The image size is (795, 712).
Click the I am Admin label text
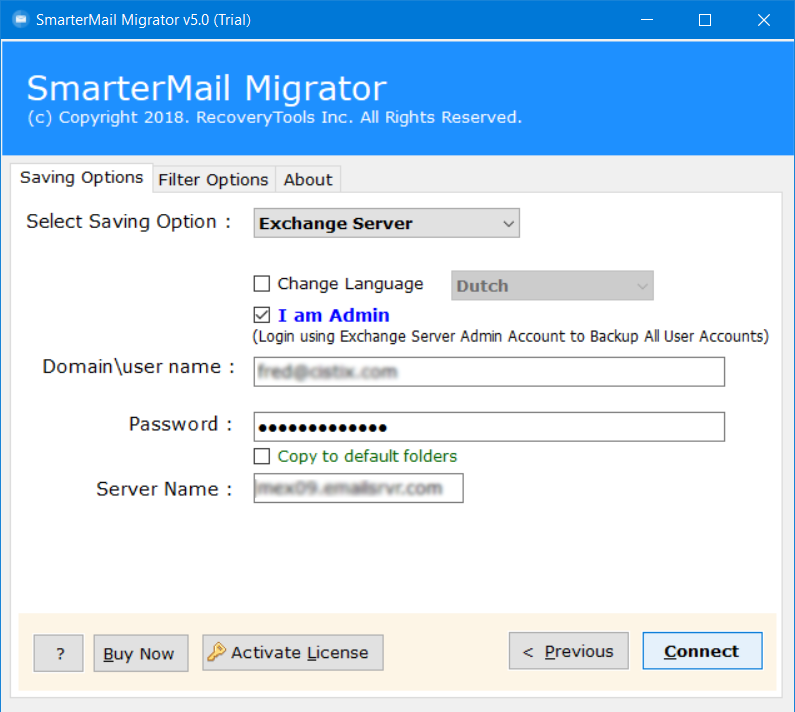point(334,315)
